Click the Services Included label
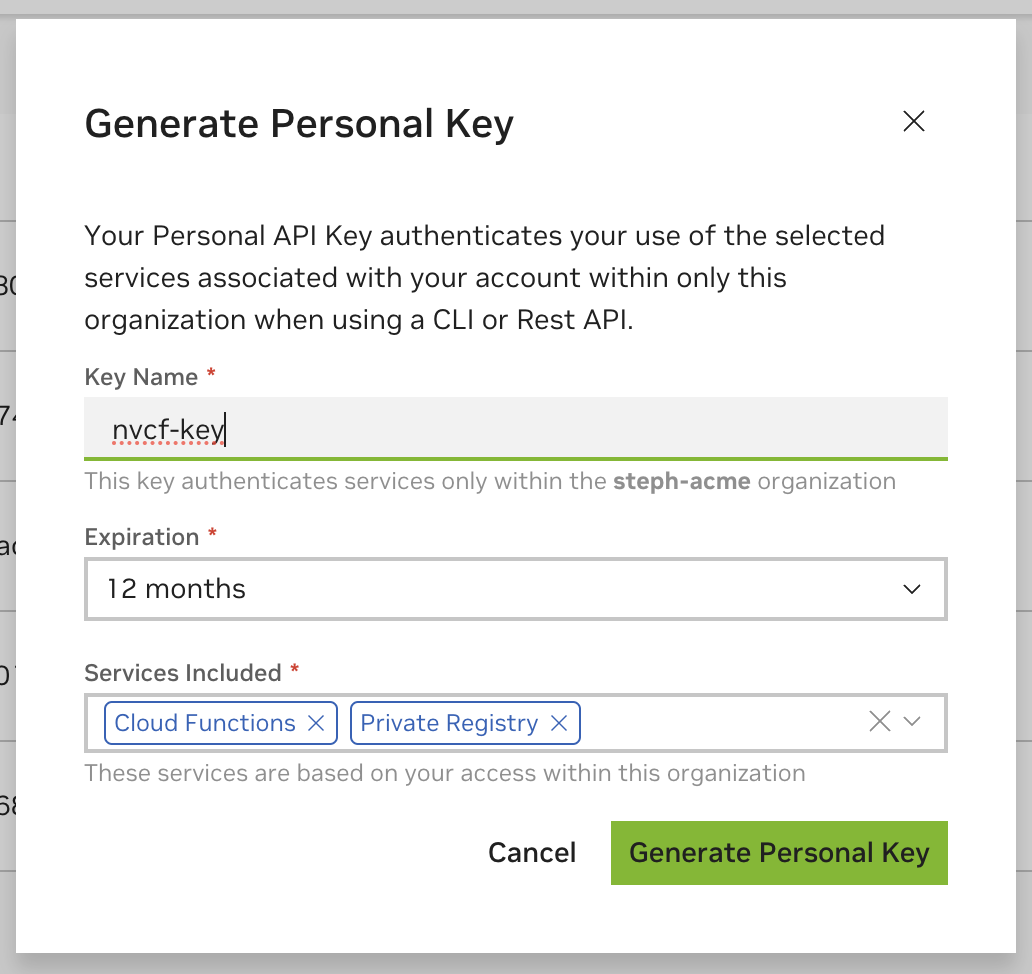This screenshot has height=974, width=1032. click(x=183, y=673)
